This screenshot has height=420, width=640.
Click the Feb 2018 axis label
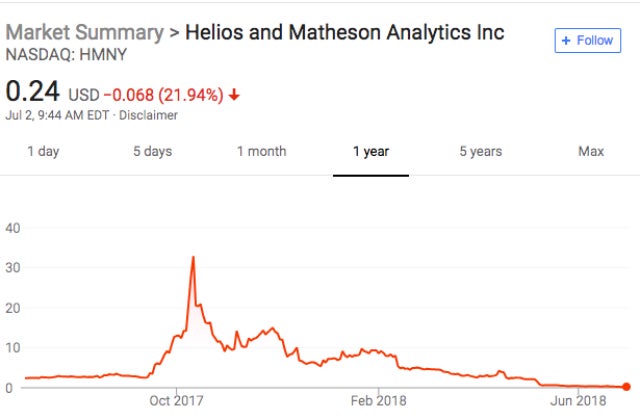[x=379, y=403]
